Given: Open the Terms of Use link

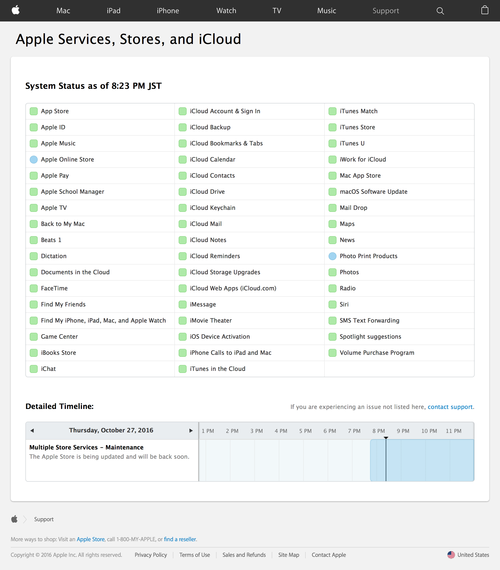Looking at the screenshot, I should pyautogui.click(x=195, y=555).
